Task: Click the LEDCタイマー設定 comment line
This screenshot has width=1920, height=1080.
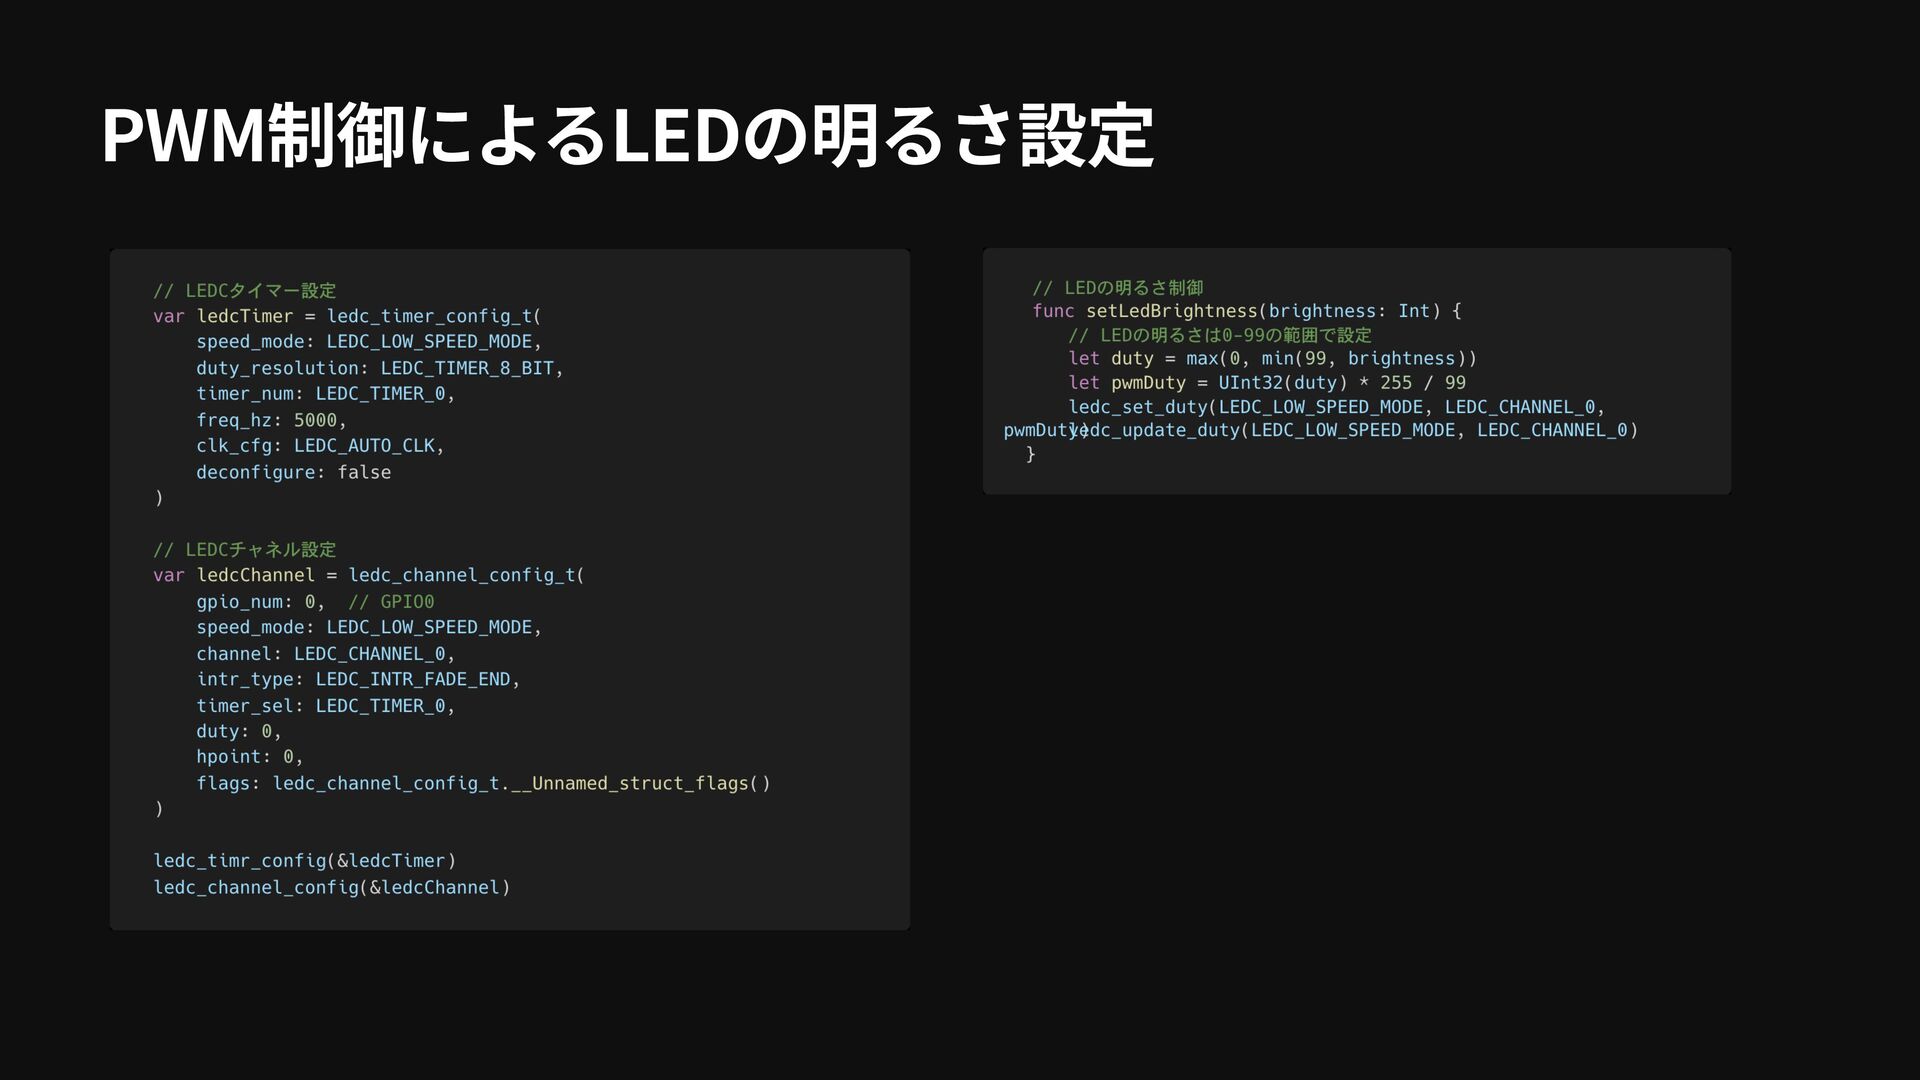Action: pyautogui.click(x=244, y=291)
